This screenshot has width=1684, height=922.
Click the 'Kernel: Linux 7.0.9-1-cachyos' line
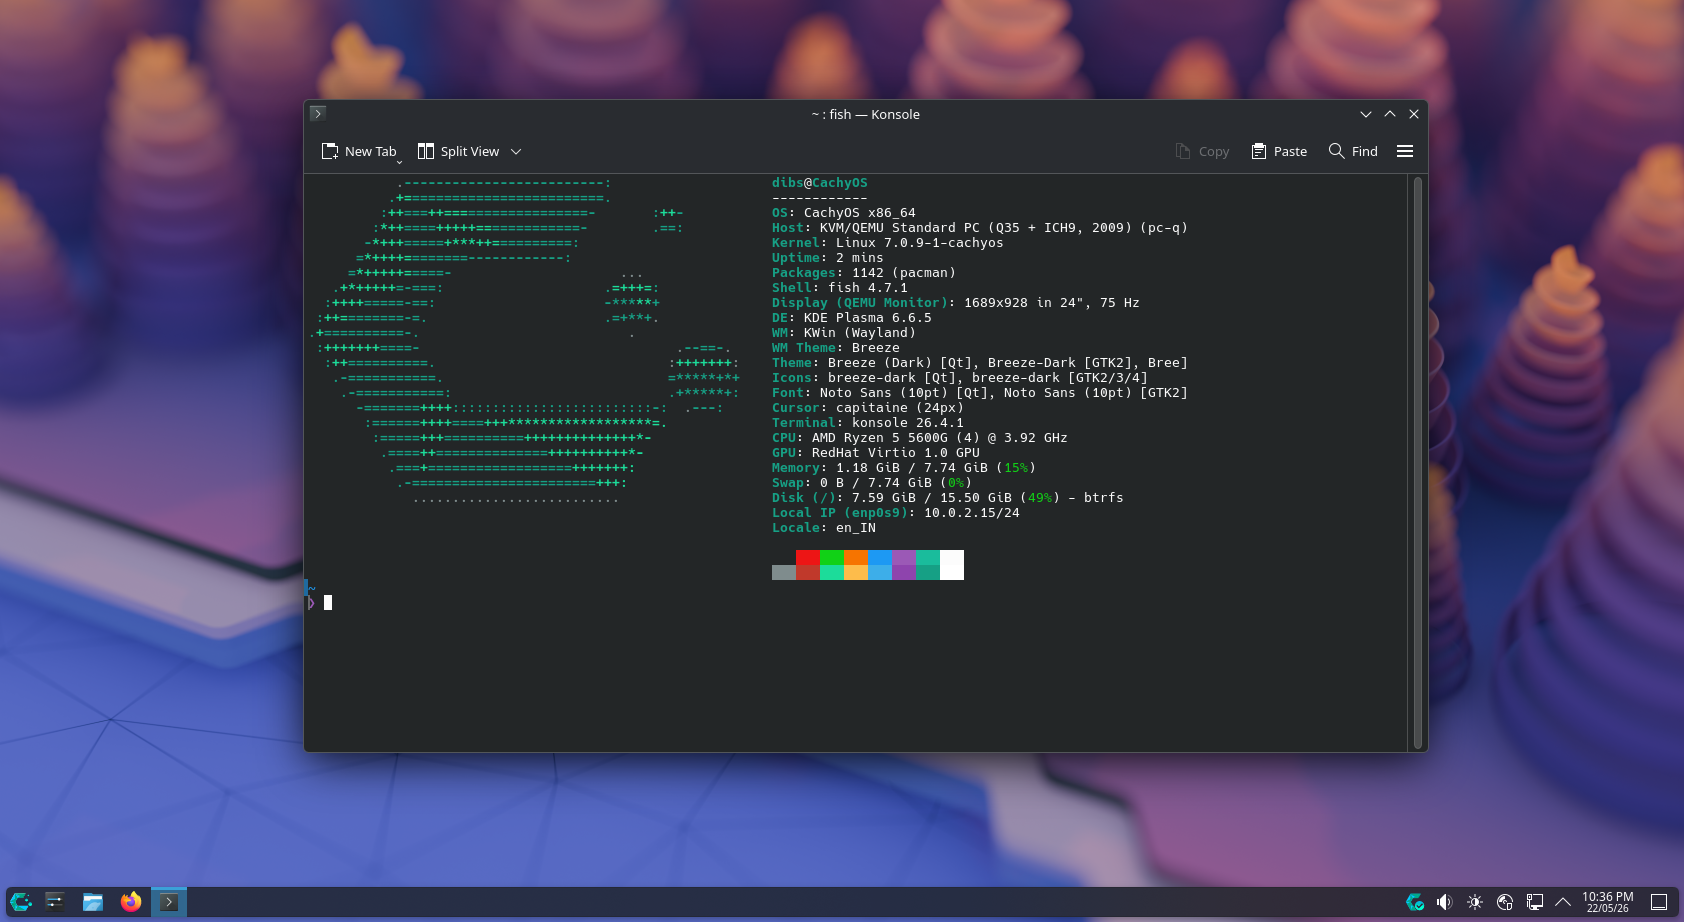[888, 243]
